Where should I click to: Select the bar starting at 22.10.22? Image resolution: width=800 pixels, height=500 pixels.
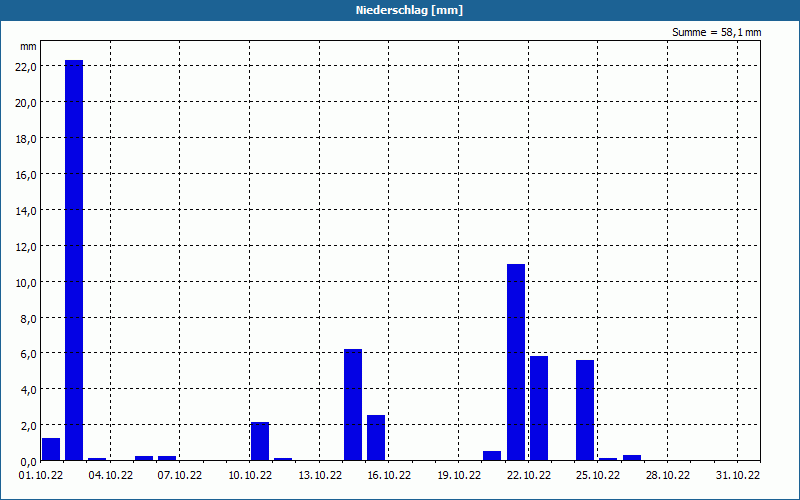(x=539, y=409)
